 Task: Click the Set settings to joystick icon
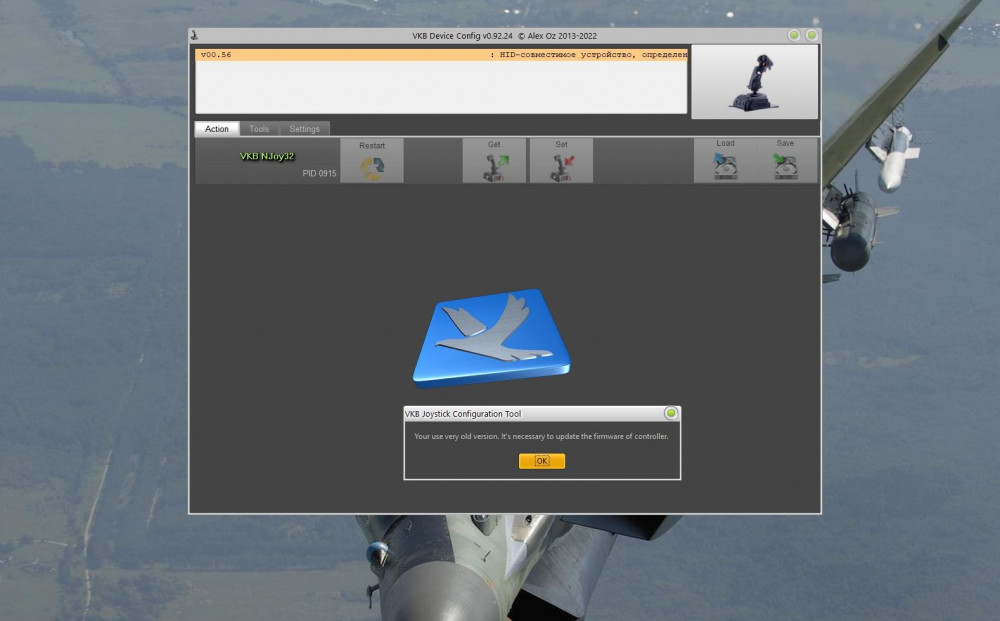[561, 161]
